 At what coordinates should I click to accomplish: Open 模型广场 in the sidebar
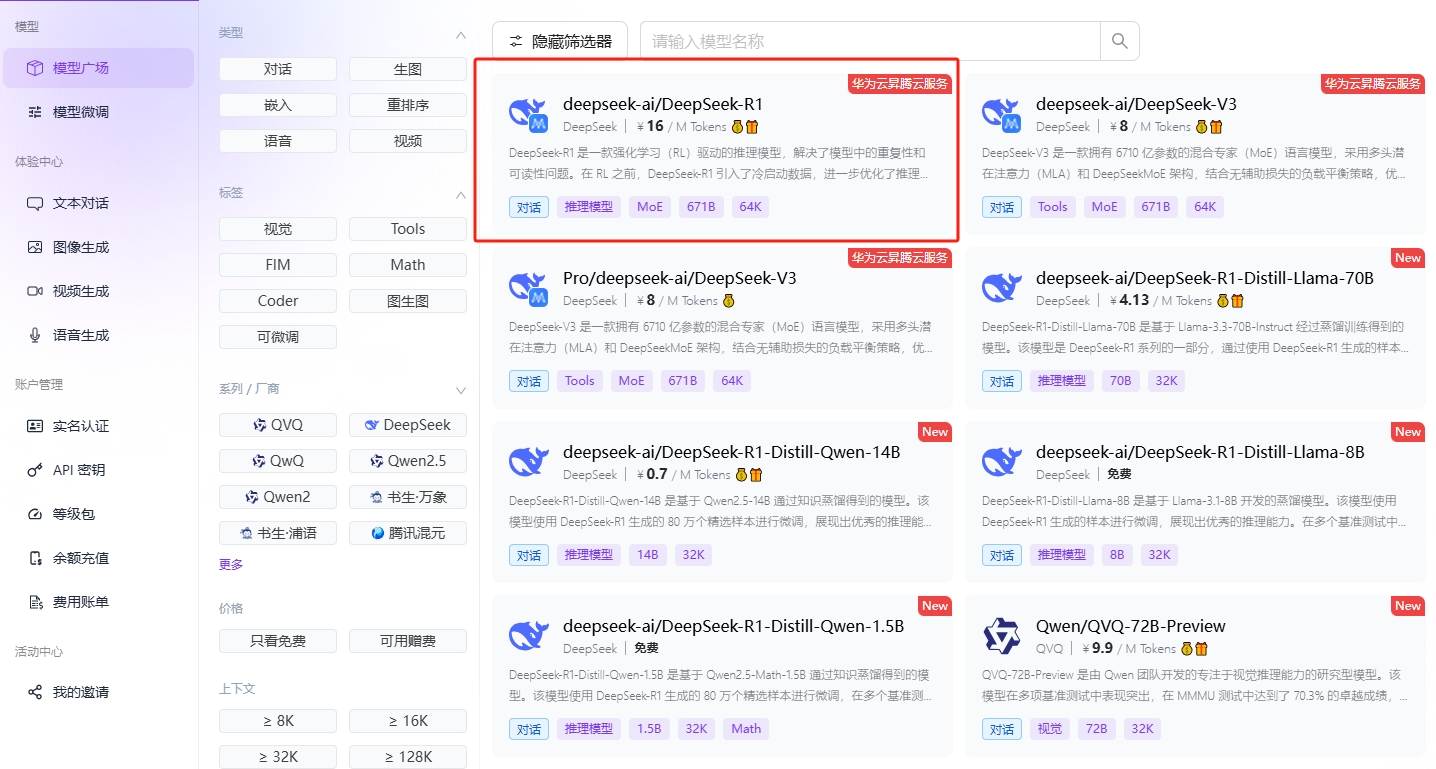click(x=98, y=68)
